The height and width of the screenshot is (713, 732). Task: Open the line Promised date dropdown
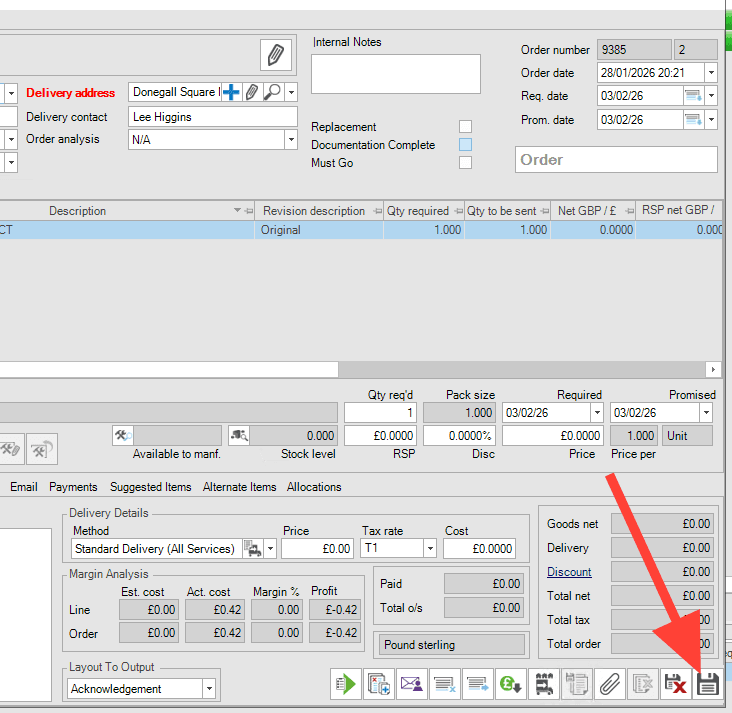click(x=706, y=413)
